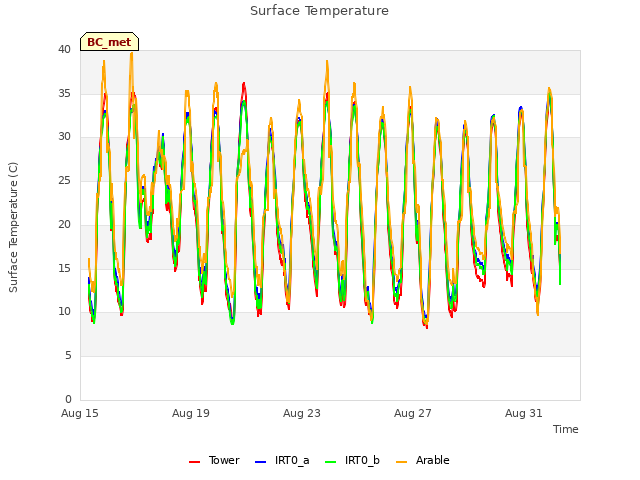Click the Aug 15 x-axis tick label
Viewport: 640px width, 480px height.
pos(80,413)
